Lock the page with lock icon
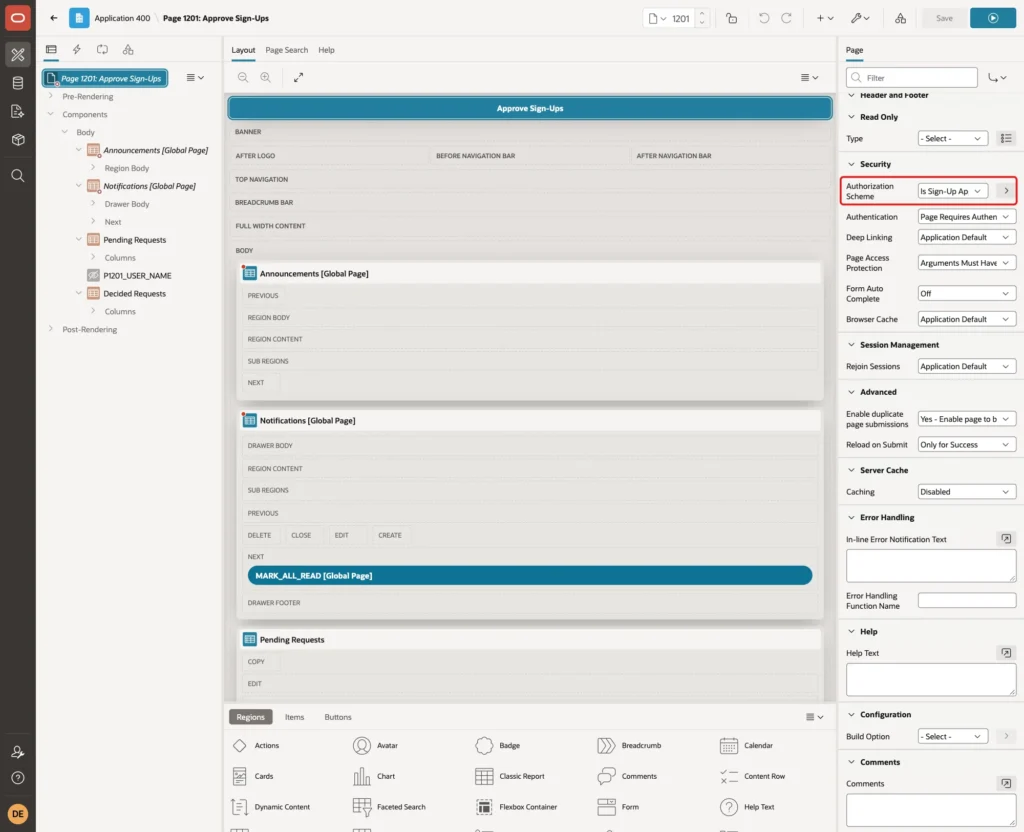The image size is (1024, 832). [x=731, y=18]
